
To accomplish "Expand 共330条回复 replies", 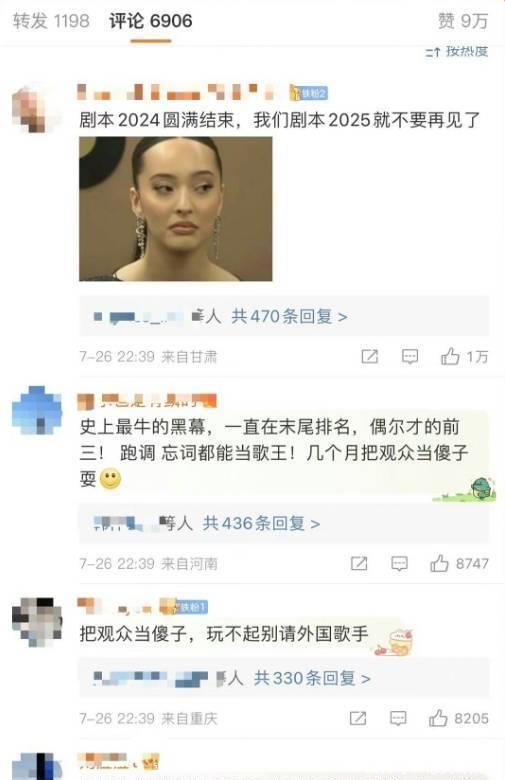I will (x=312, y=678).
